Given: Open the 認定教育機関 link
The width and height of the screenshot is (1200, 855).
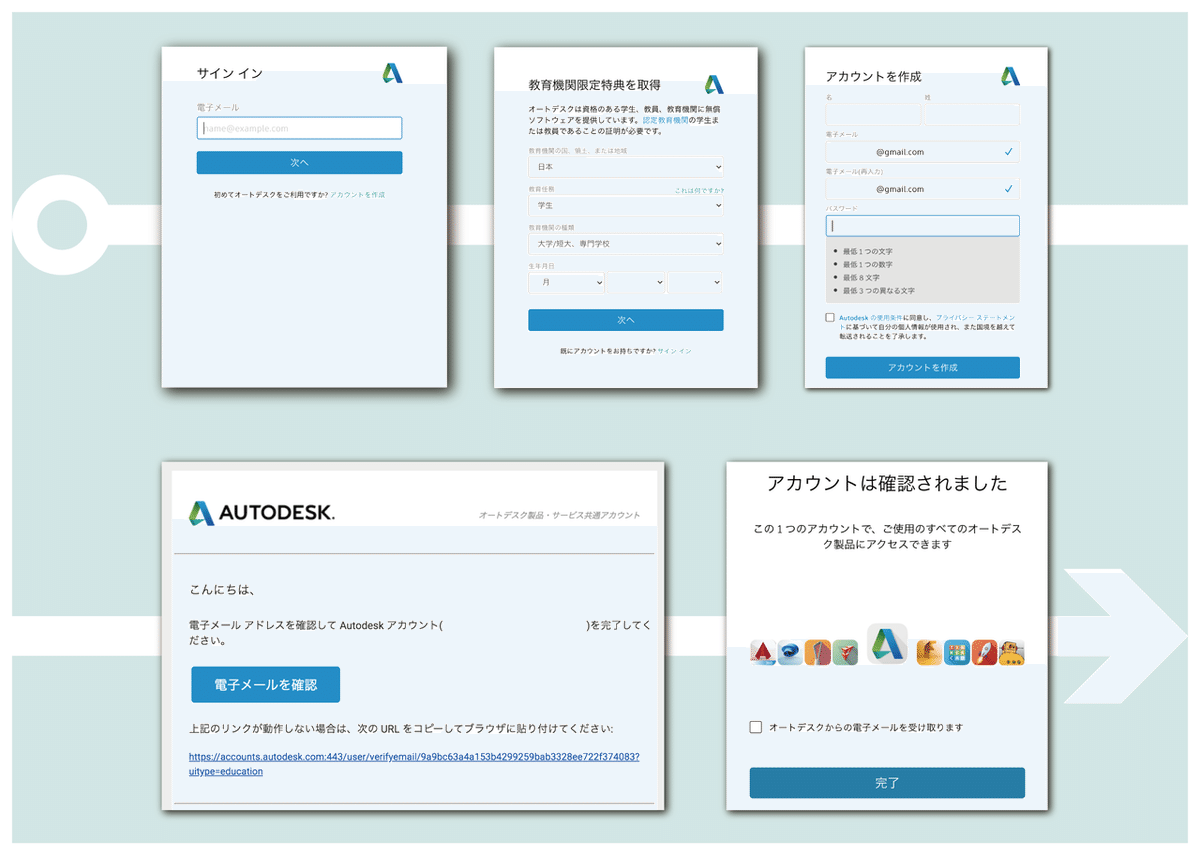Looking at the screenshot, I should click(665, 120).
